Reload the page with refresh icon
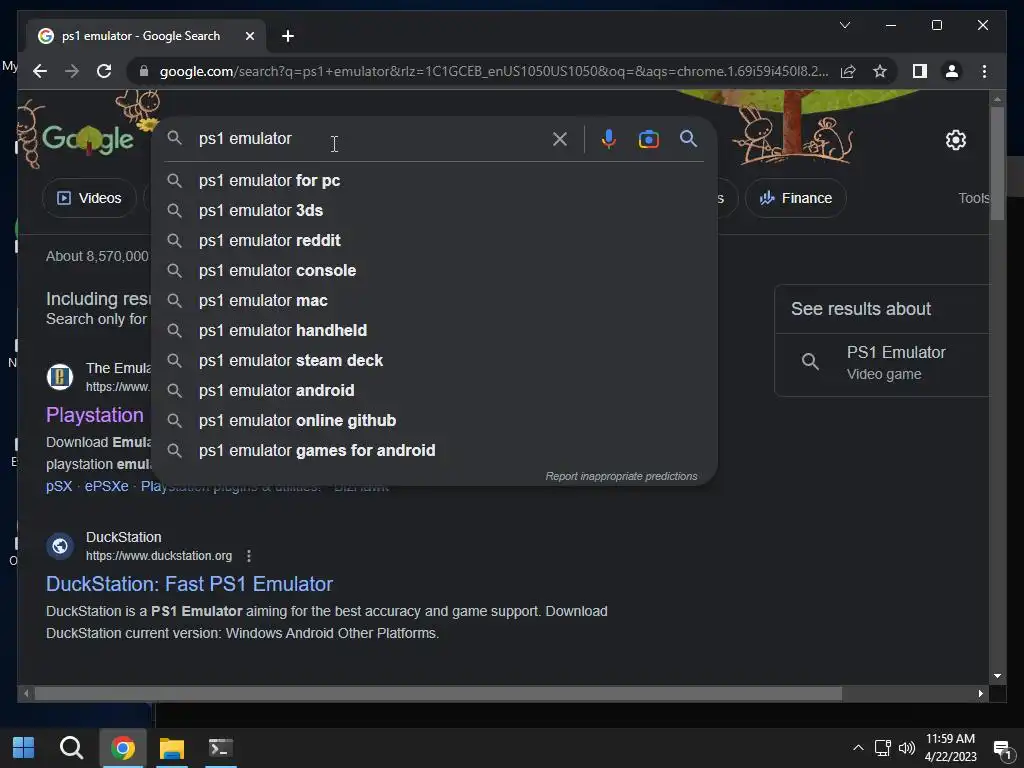Image resolution: width=1024 pixels, height=768 pixels. pos(104,71)
